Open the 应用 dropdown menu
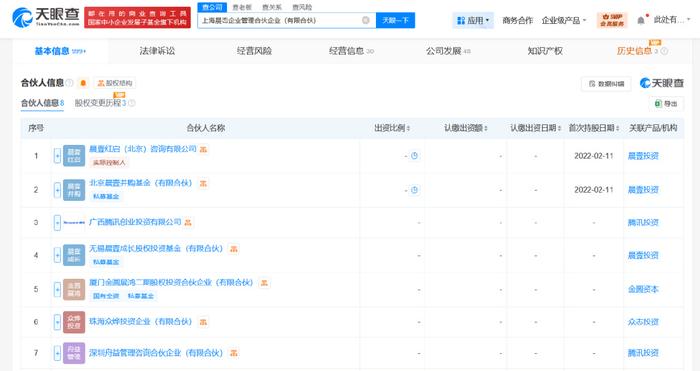The height and width of the screenshot is (371, 700). point(473,21)
